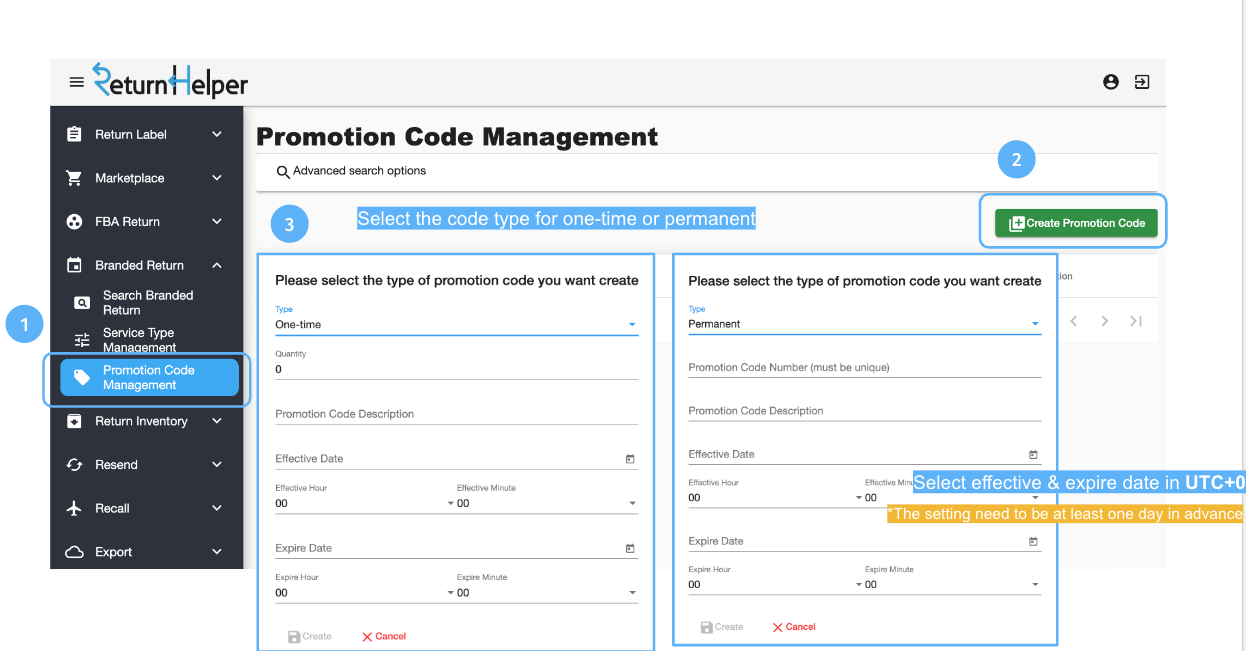The width and height of the screenshot is (1246, 651).
Task: Cancel the one-time promotion code form
Action: pyautogui.click(x=383, y=636)
